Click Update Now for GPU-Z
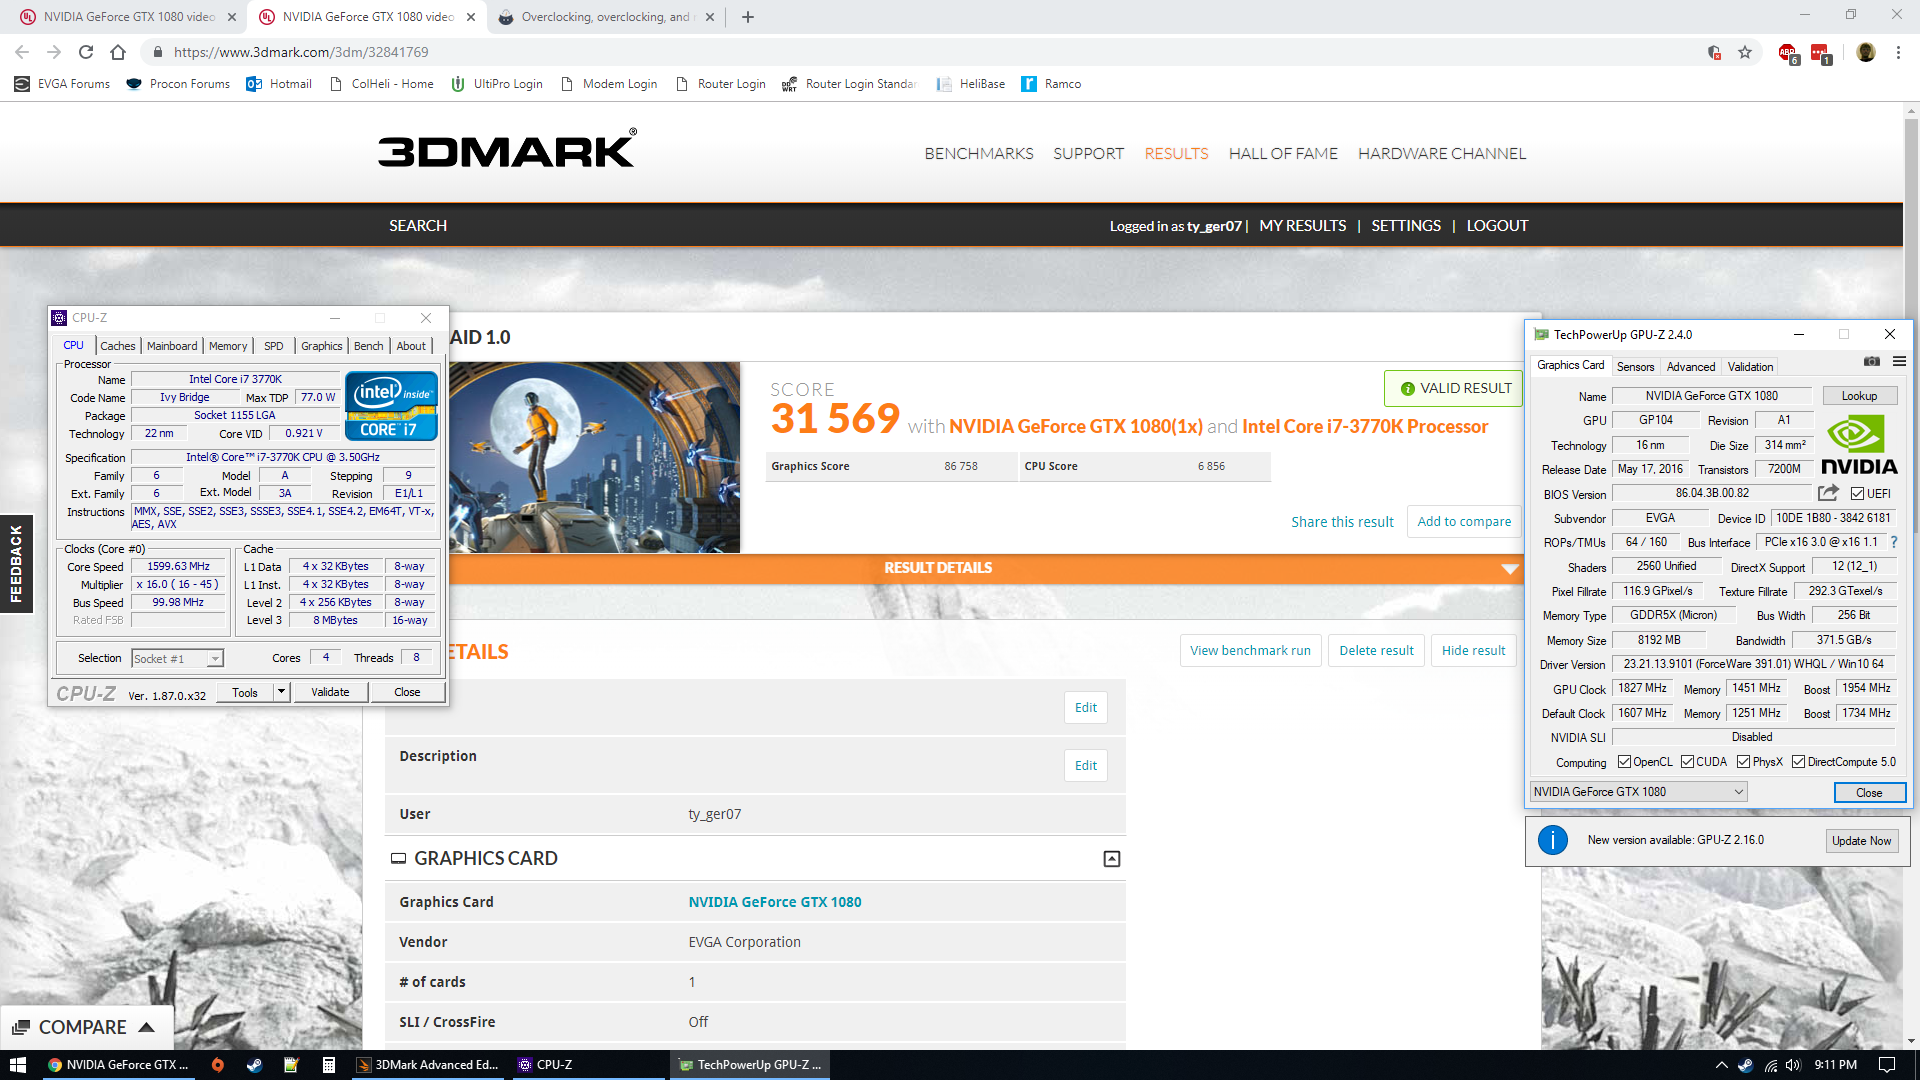Image resolution: width=1920 pixels, height=1080 pixels. 1861,841
